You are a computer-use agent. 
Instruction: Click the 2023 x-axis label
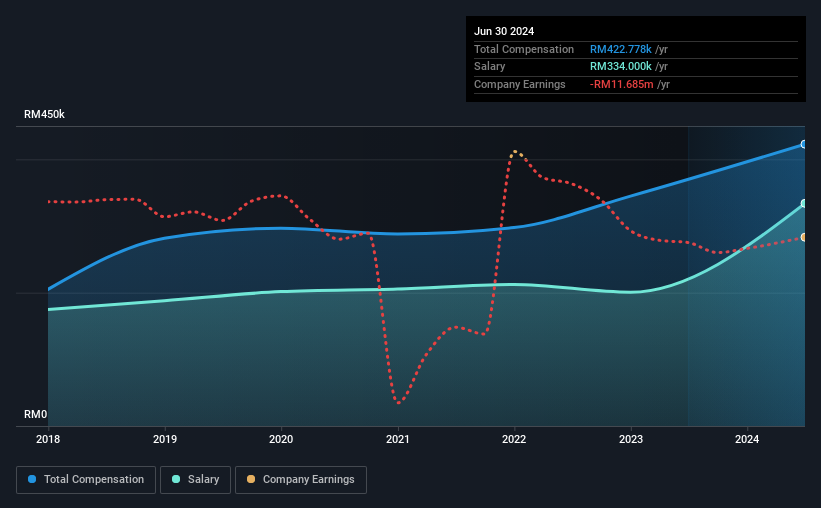[x=631, y=439]
